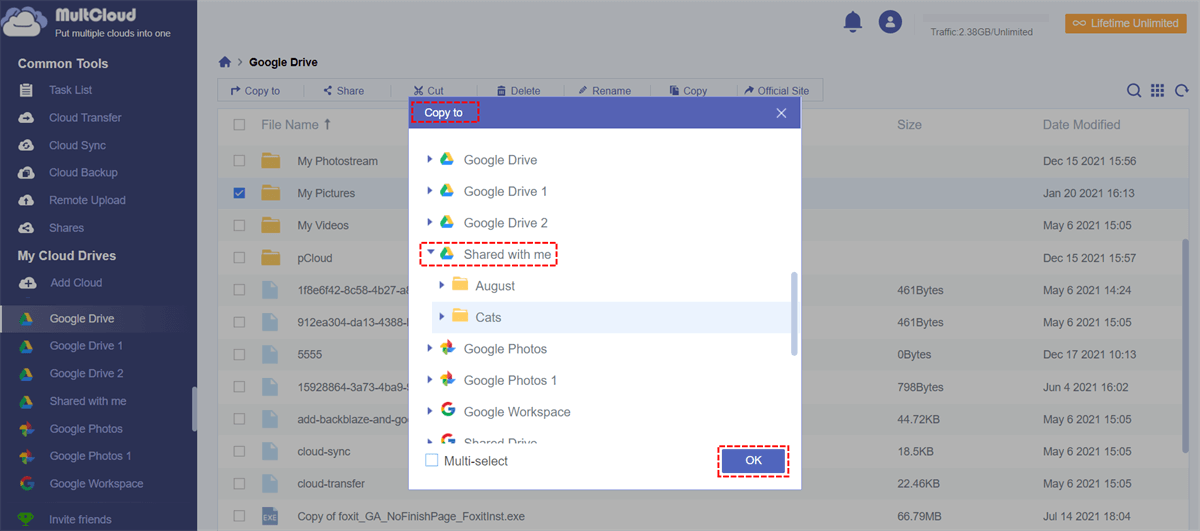Screen dimensions: 1200x531
Task: Open the user account avatar
Action: click(x=890, y=22)
